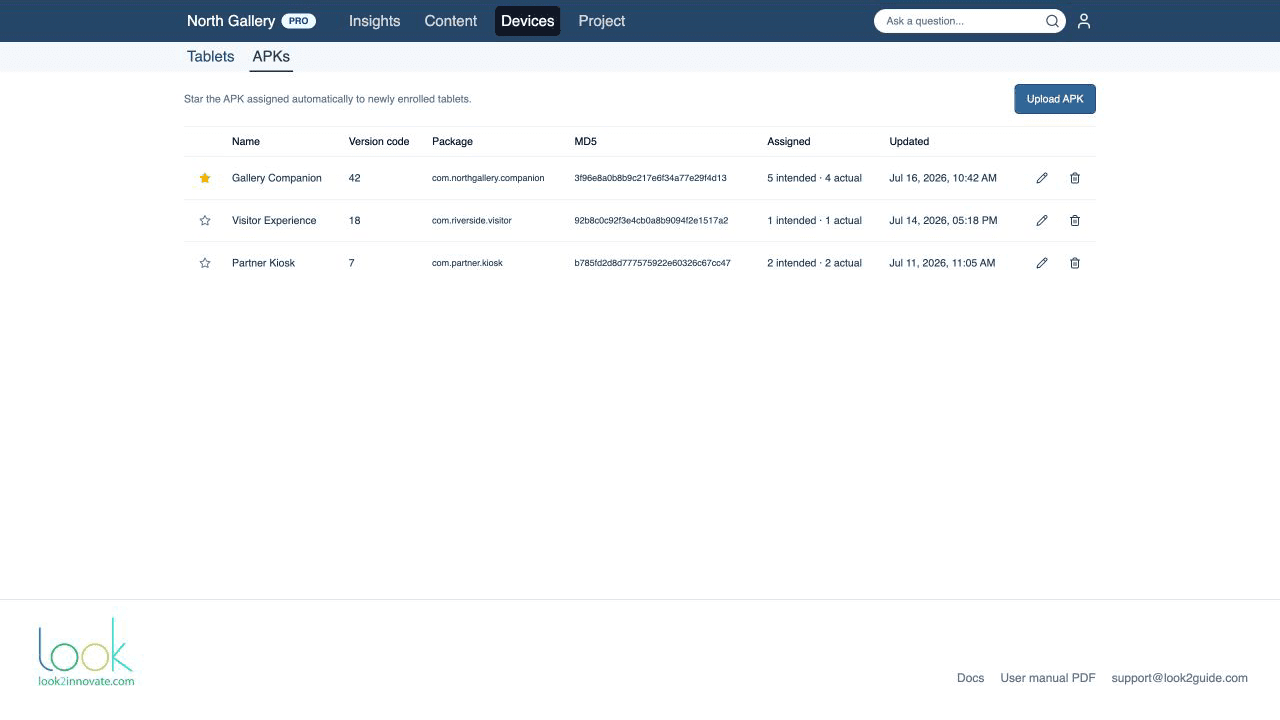
Task: Open the Insights menu
Action: (374, 21)
